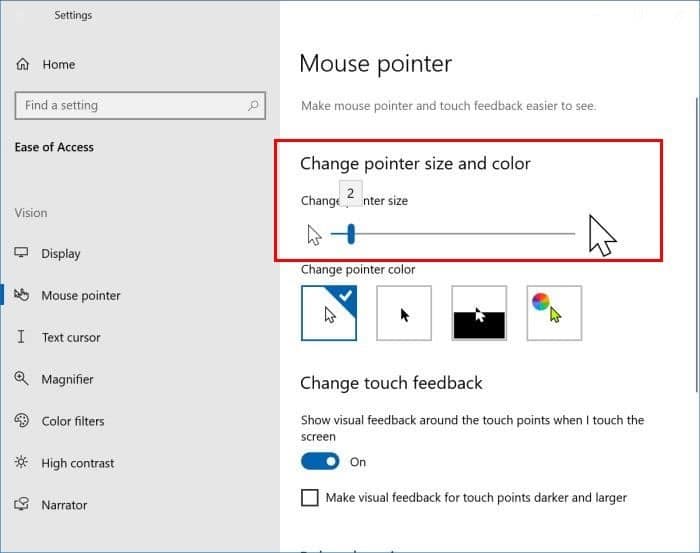Click the Mouse pointer sidebar icon
The image size is (700, 553).
tap(21, 295)
